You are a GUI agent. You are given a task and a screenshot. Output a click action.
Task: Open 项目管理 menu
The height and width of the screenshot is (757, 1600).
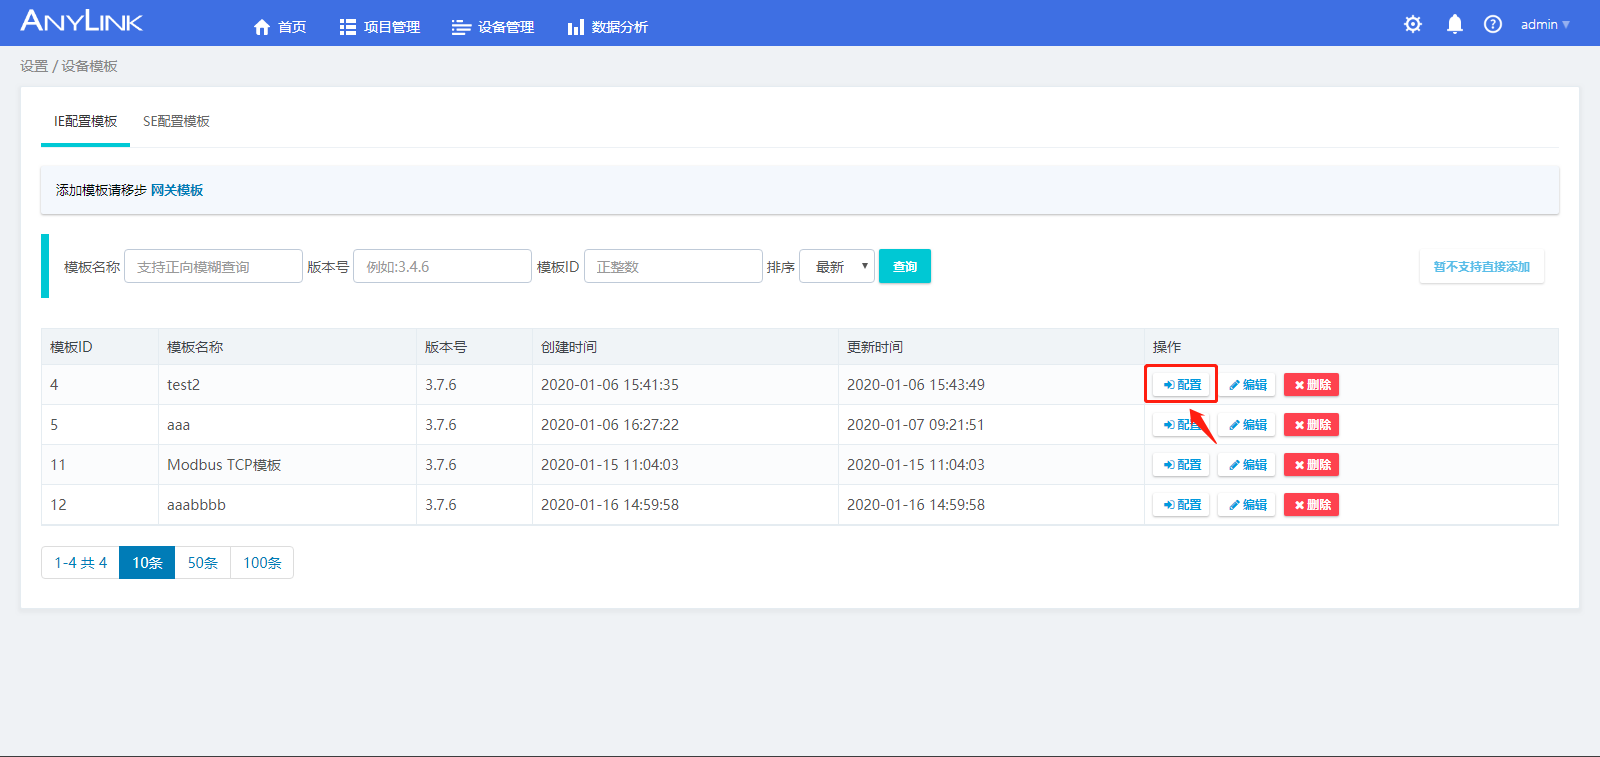click(x=380, y=27)
